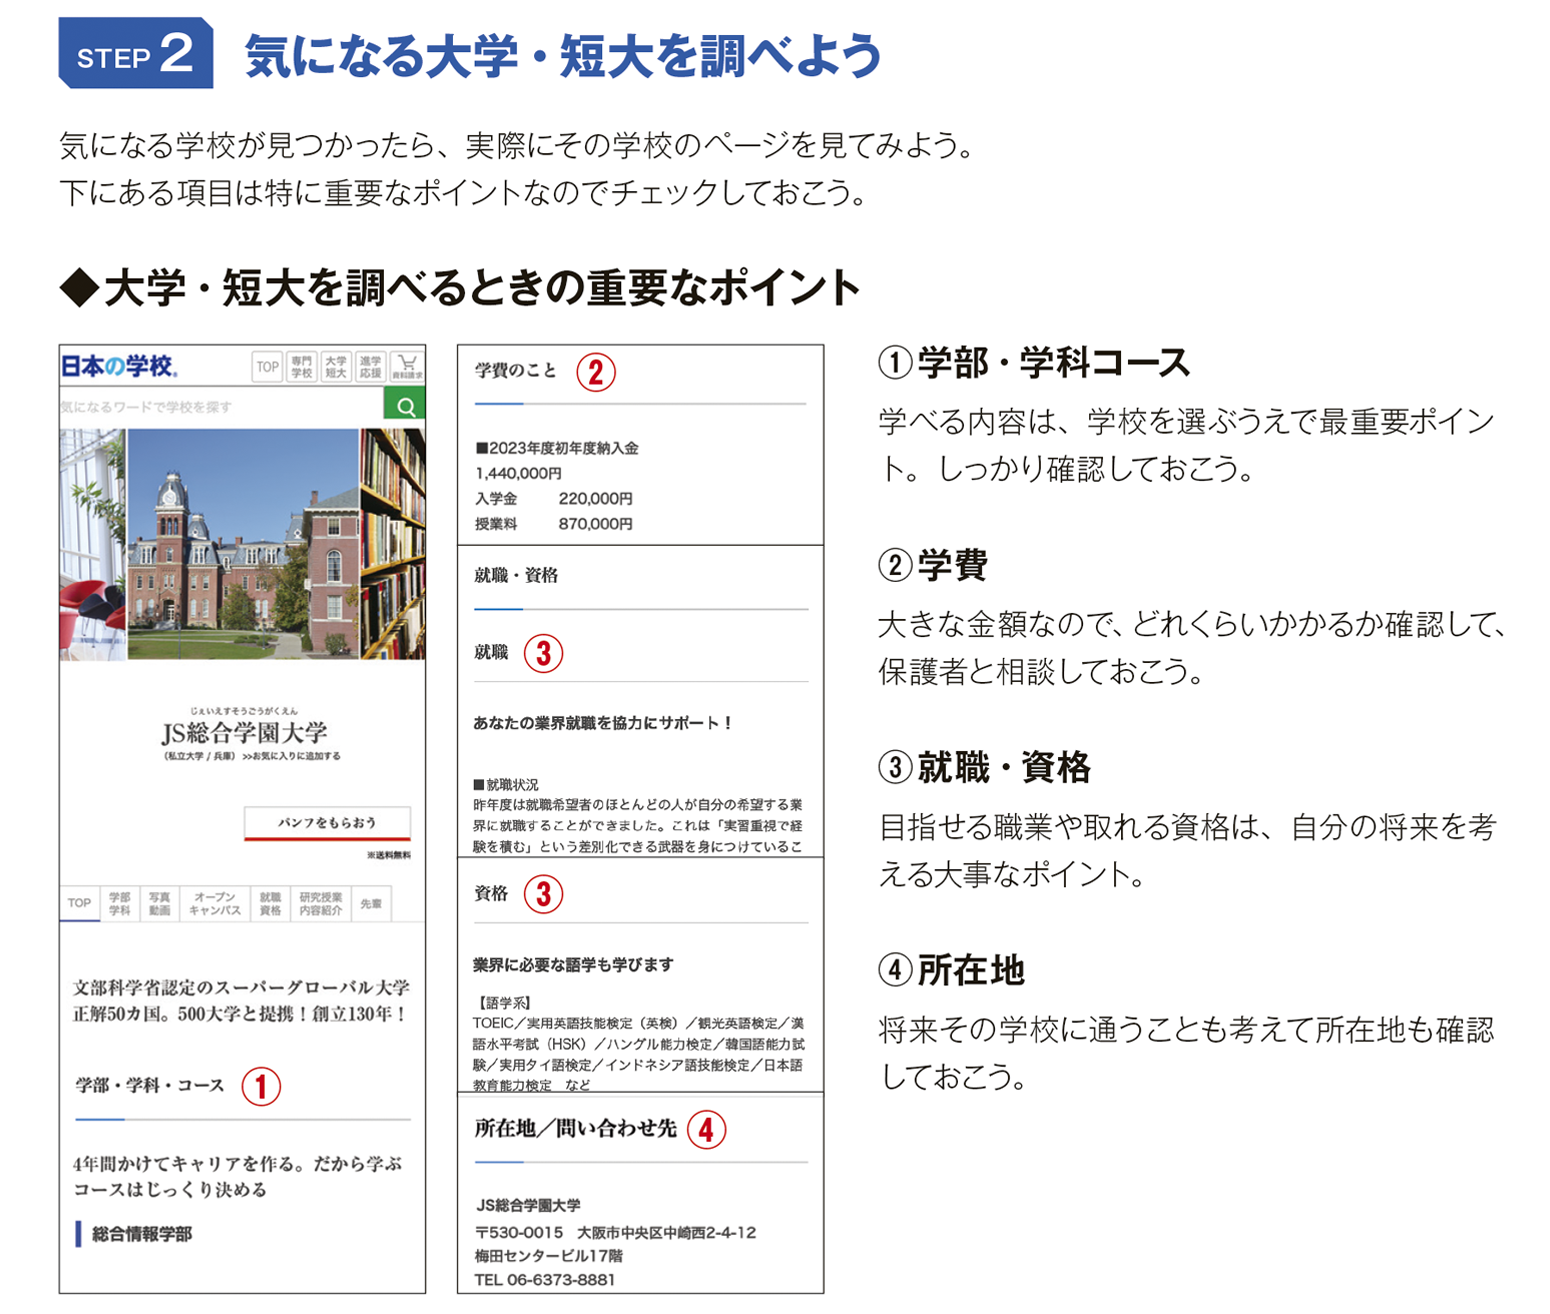The image size is (1550, 1314).
Task: Select the red circled ① marker
Action: [x=263, y=1085]
